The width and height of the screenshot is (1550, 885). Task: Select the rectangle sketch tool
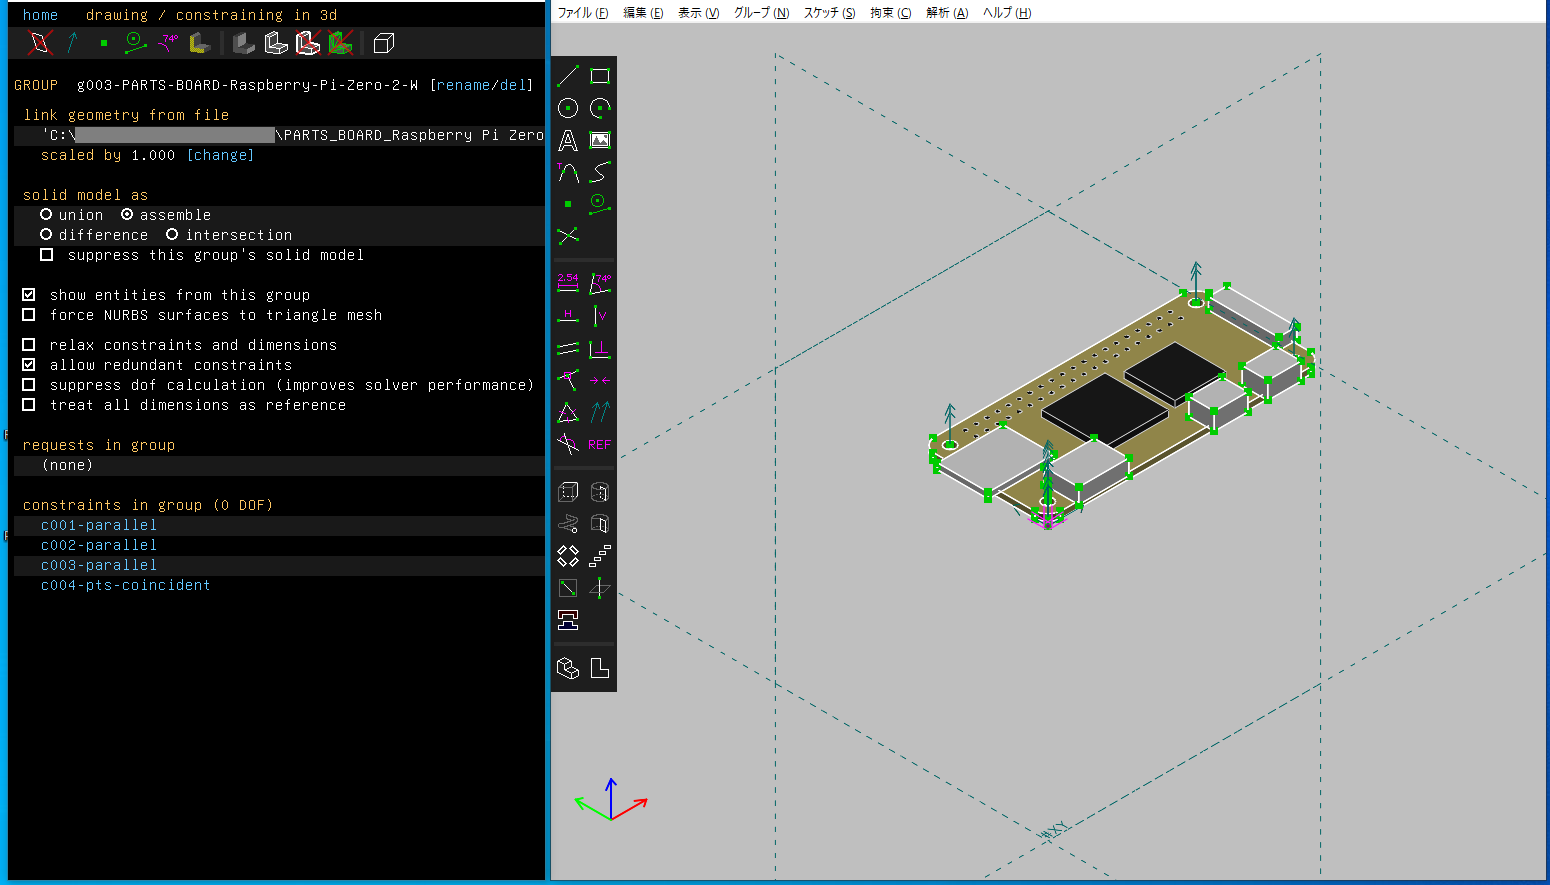coord(600,76)
